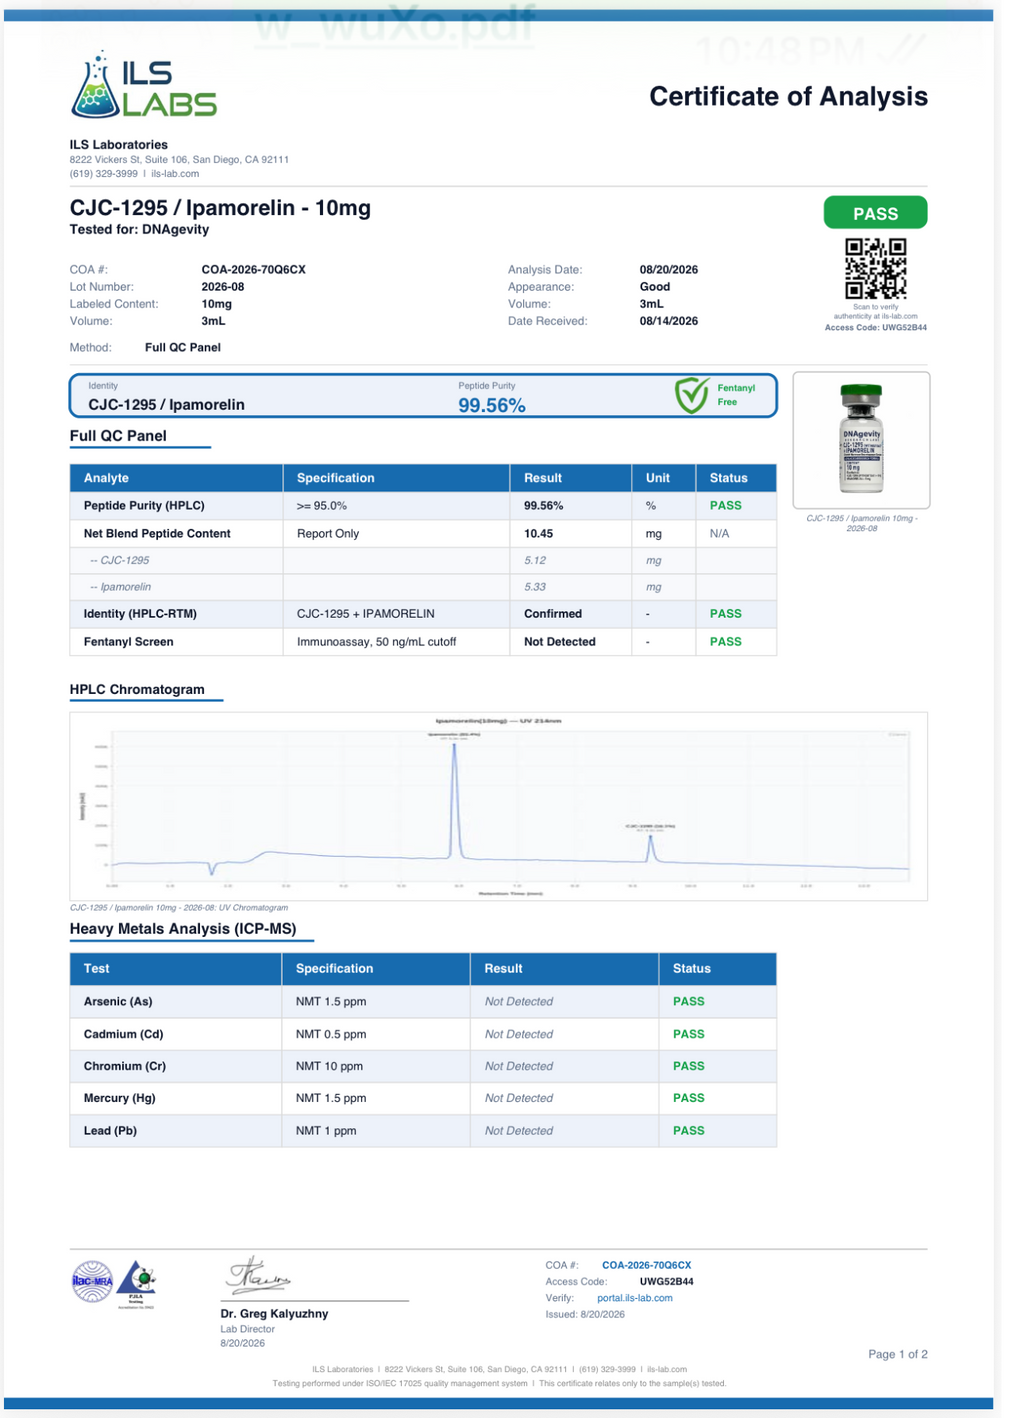Select the Method value 'Full QC Panel'

pyautogui.click(x=183, y=347)
